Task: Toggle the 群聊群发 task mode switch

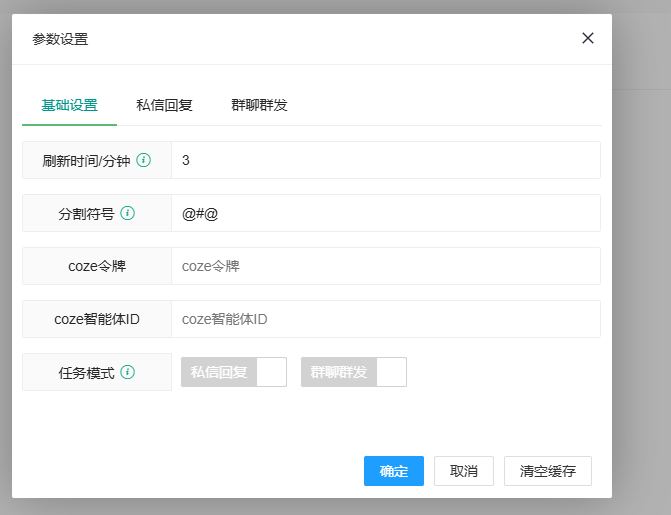Action: [x=354, y=372]
